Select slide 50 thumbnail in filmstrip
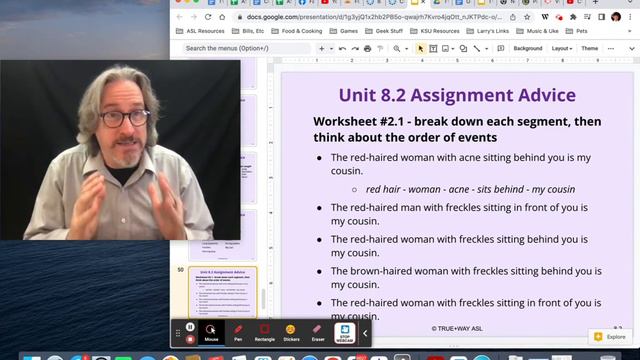The width and height of the screenshot is (640, 360). tap(222, 292)
